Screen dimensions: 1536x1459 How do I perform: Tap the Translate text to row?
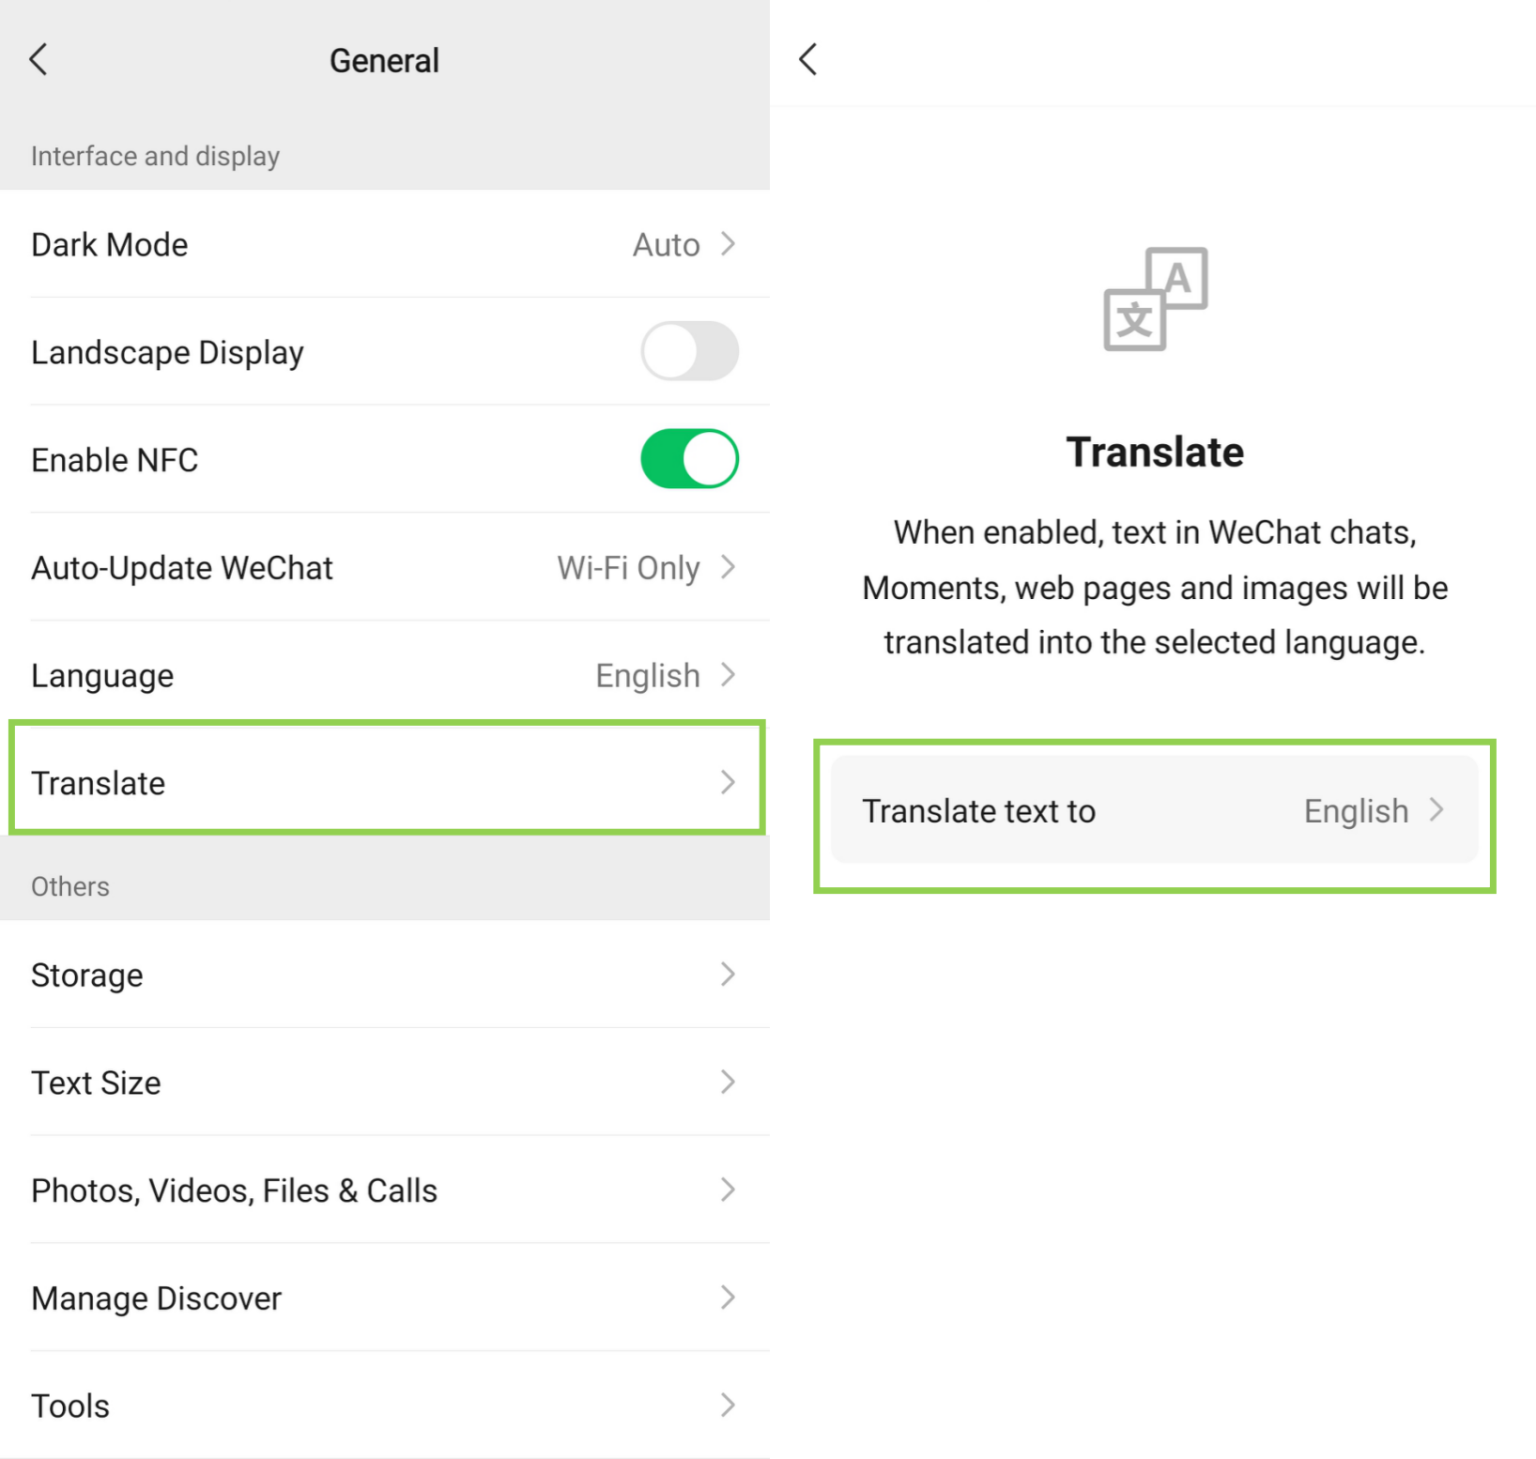(1153, 811)
